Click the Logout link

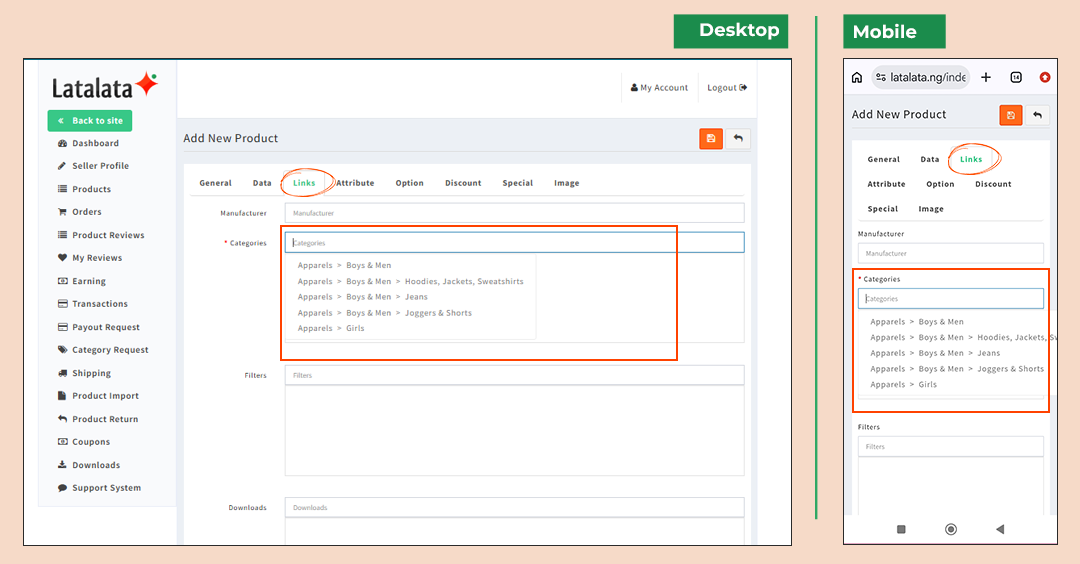click(x=727, y=87)
